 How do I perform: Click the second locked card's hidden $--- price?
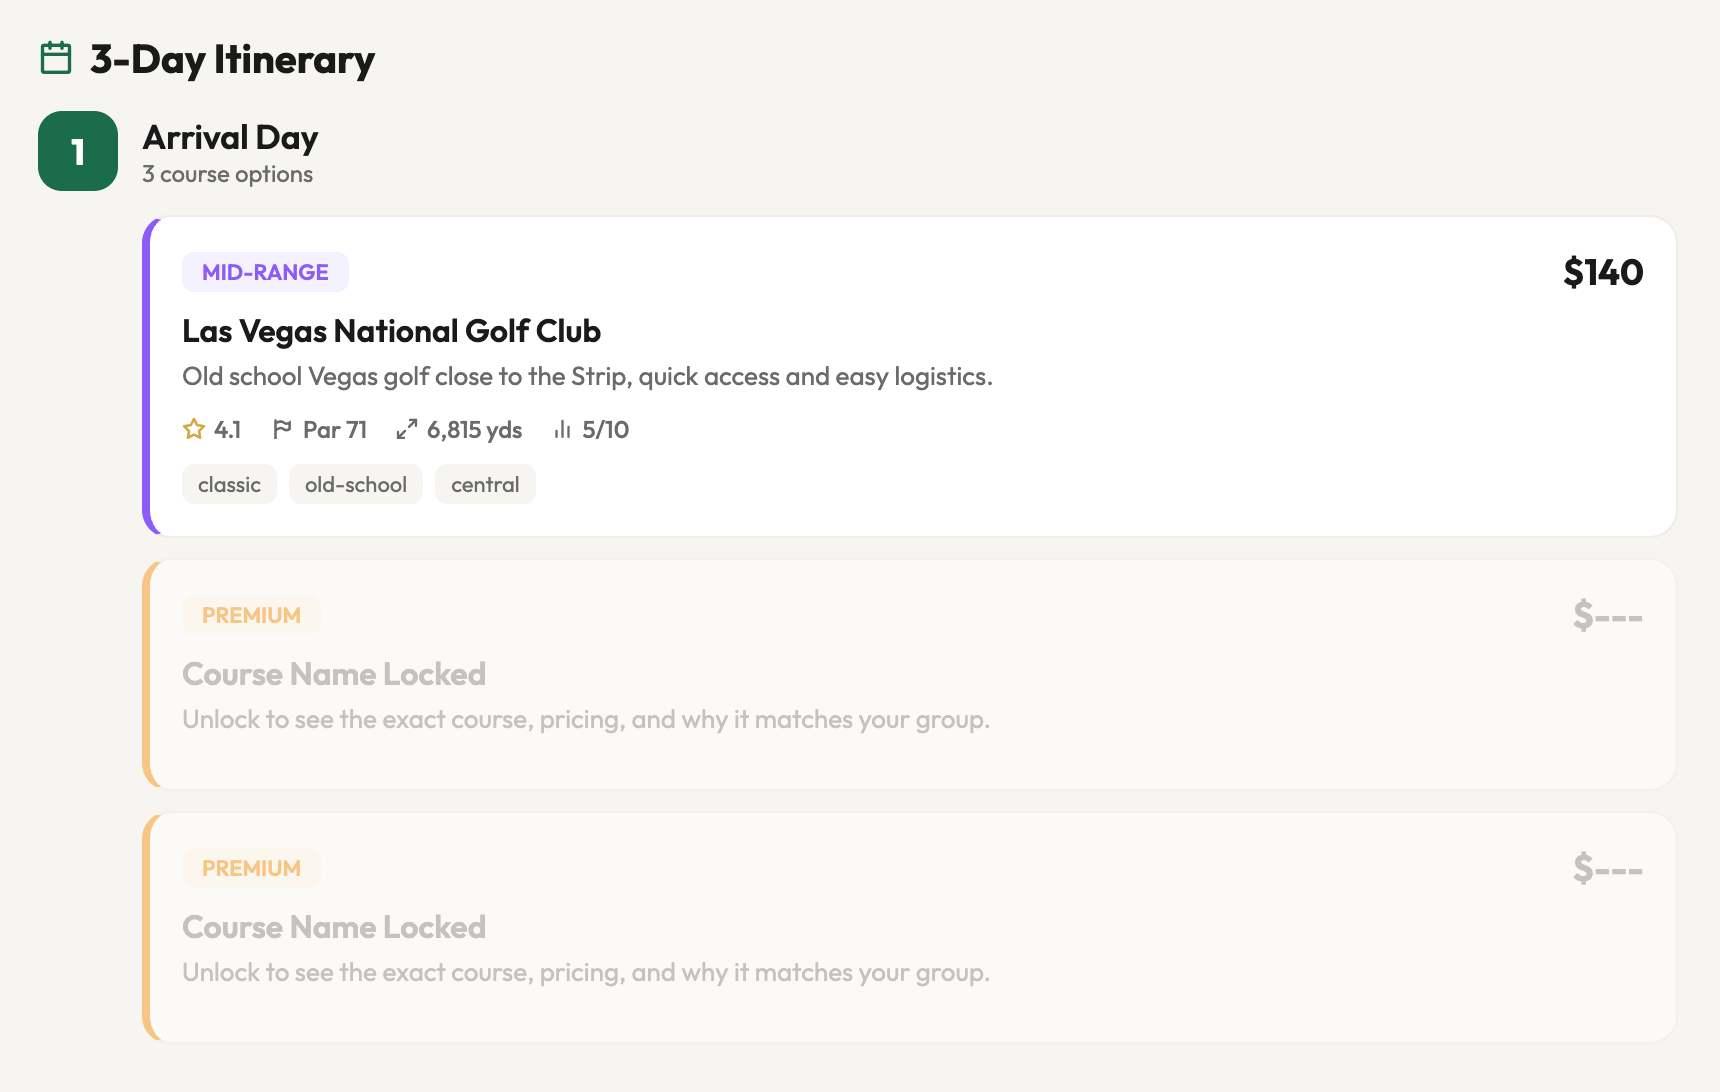[x=1607, y=868]
